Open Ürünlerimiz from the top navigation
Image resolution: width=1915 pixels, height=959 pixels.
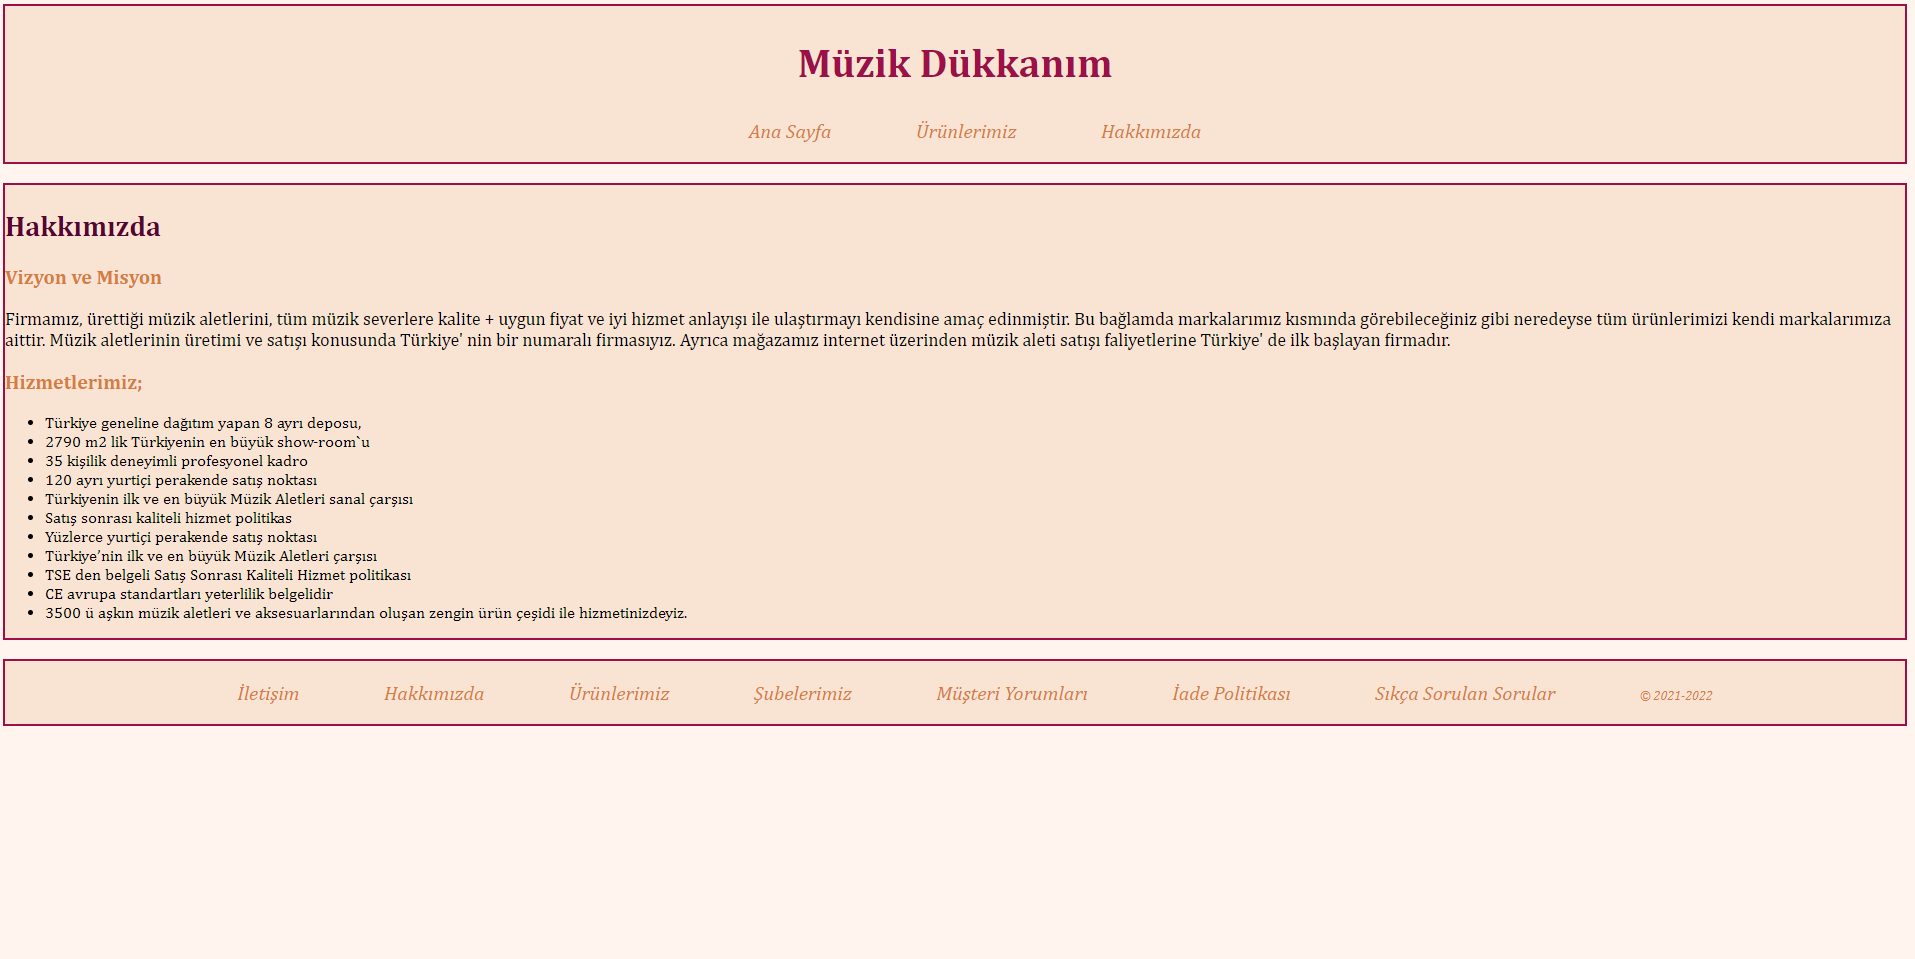coord(966,131)
